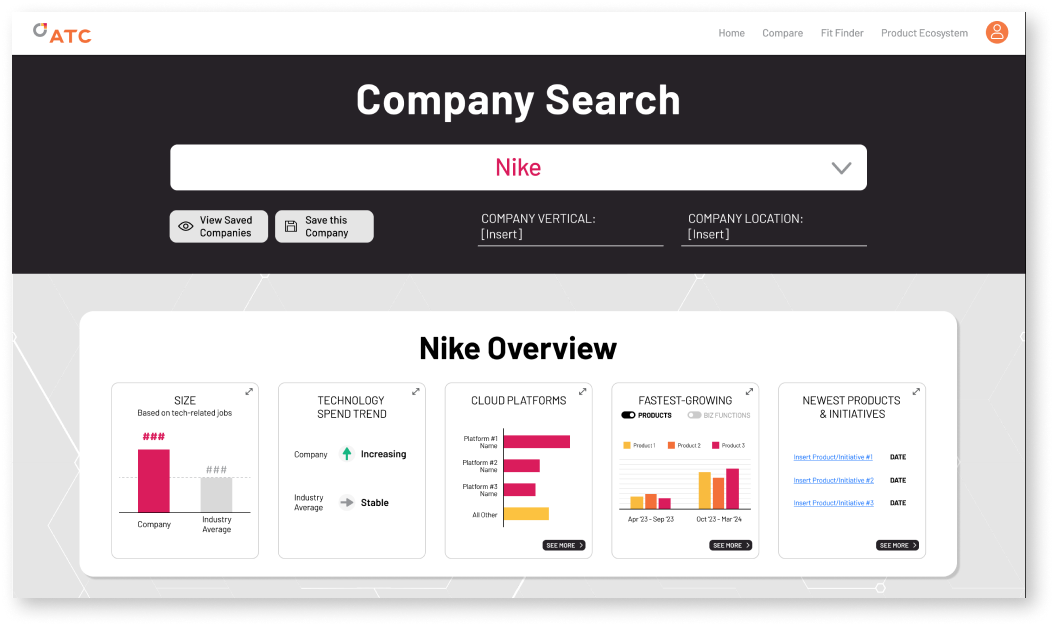Expand the Technology Spend Trend card
1054x626 pixels.
[x=415, y=391]
